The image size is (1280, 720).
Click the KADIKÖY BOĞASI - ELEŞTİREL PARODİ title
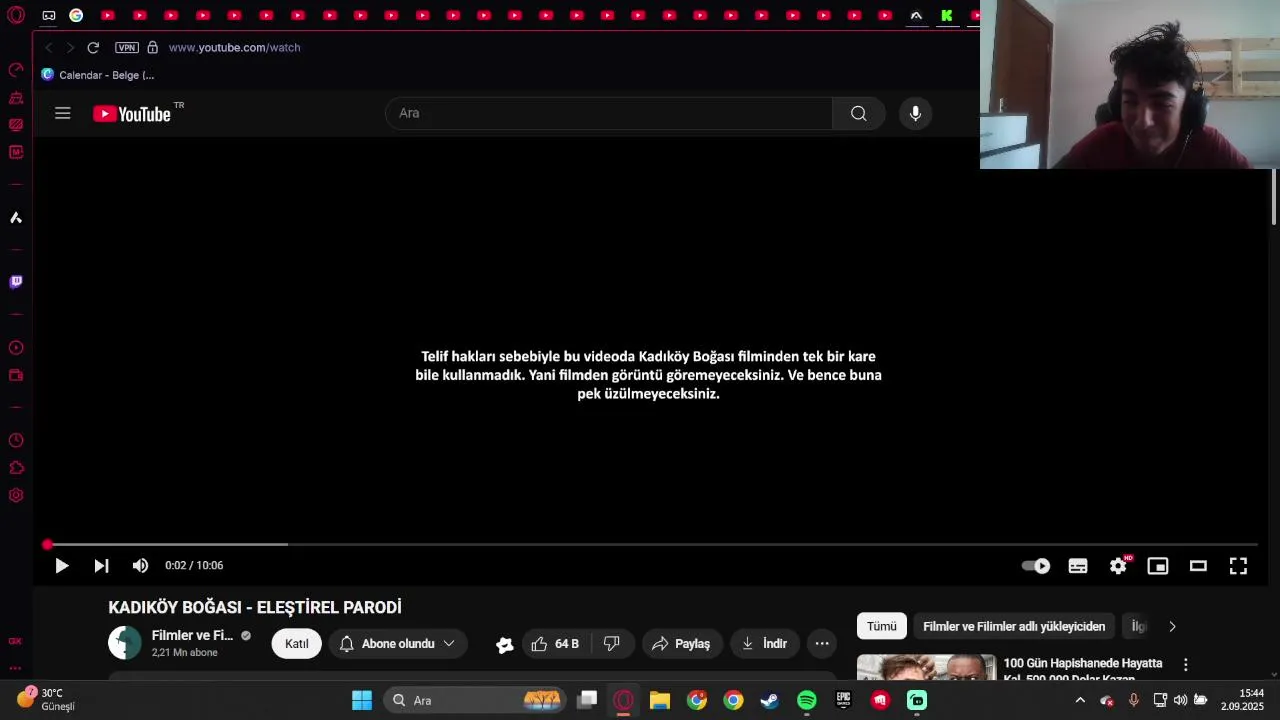coord(255,608)
